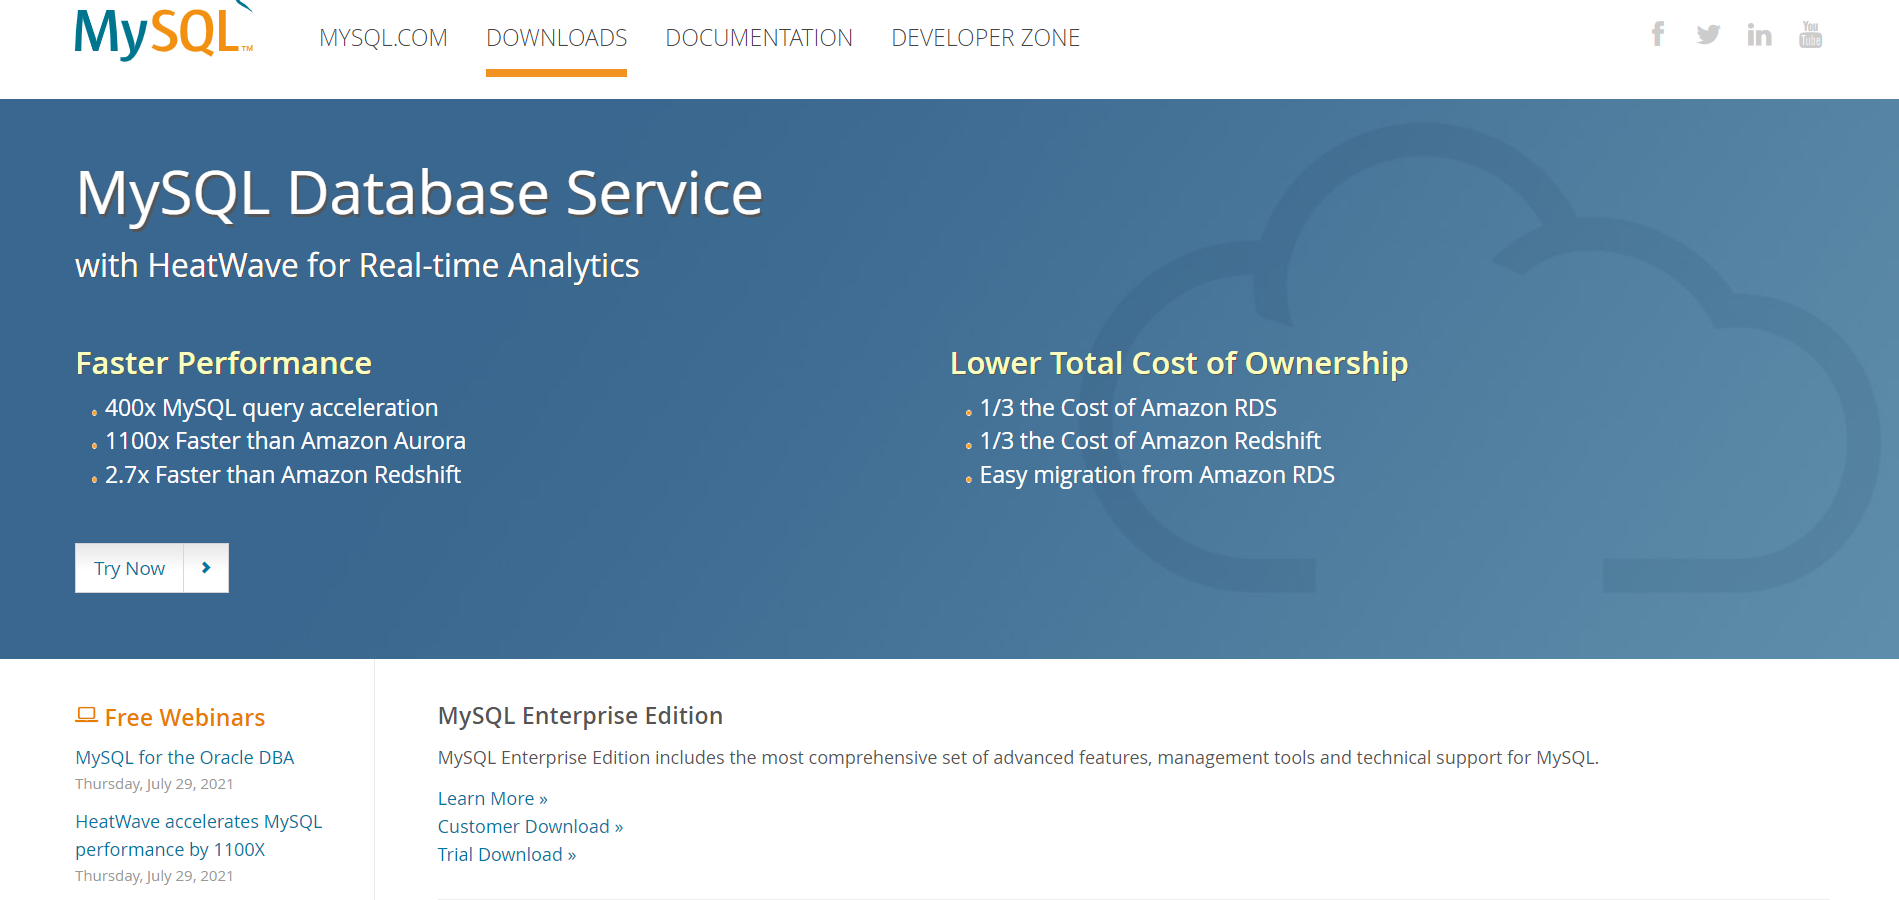The width and height of the screenshot is (1899, 900).
Task: Open the MySQL Facebook page icon
Action: [1658, 35]
